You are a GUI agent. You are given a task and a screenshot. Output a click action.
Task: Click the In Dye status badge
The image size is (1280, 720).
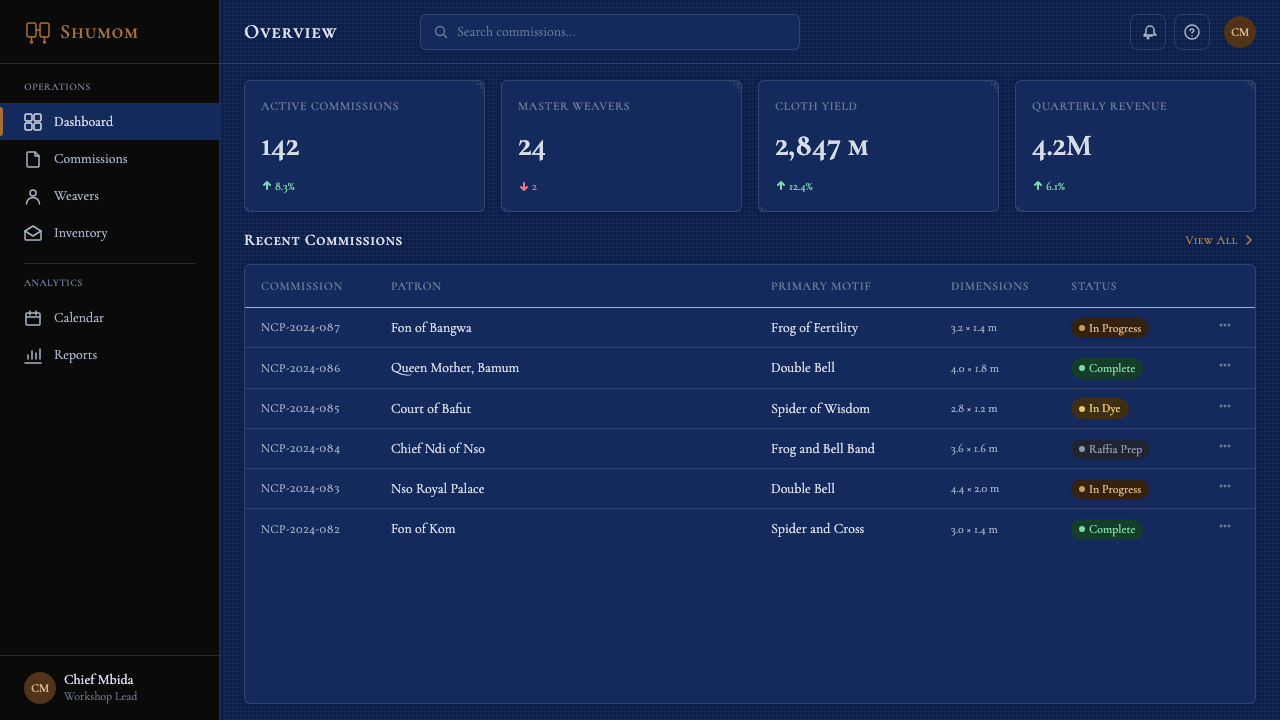click(x=1100, y=408)
